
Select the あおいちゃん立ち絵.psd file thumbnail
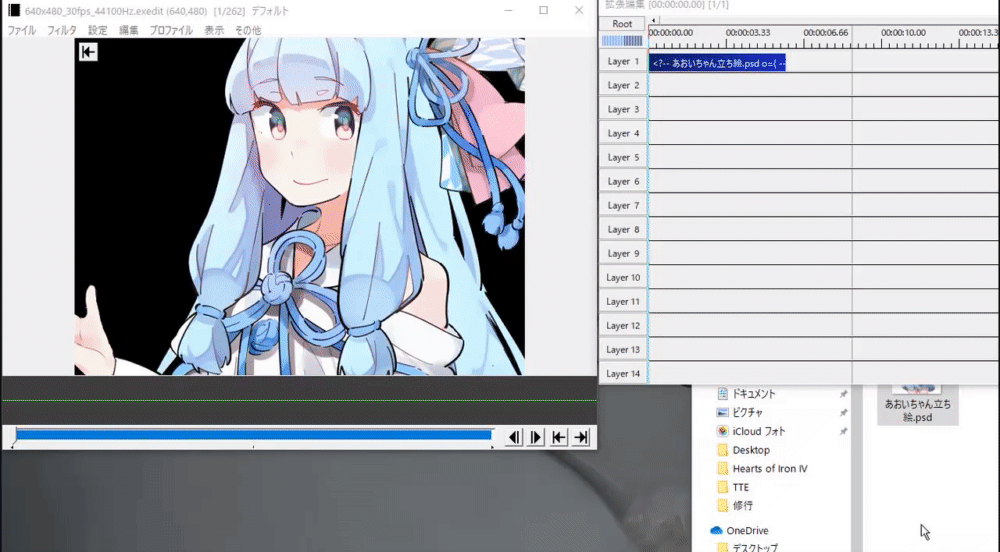[917, 404]
